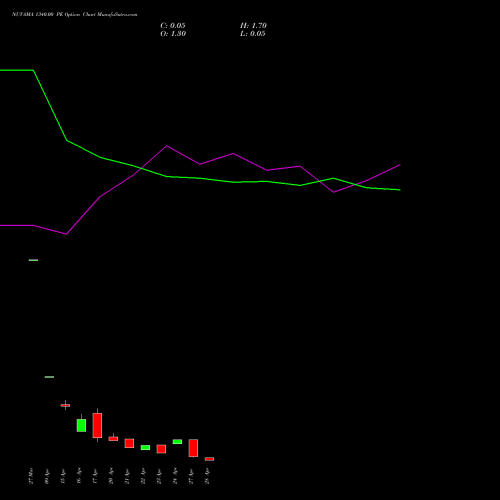
Task: Select the 16 Apr date label
Action: 79,476
